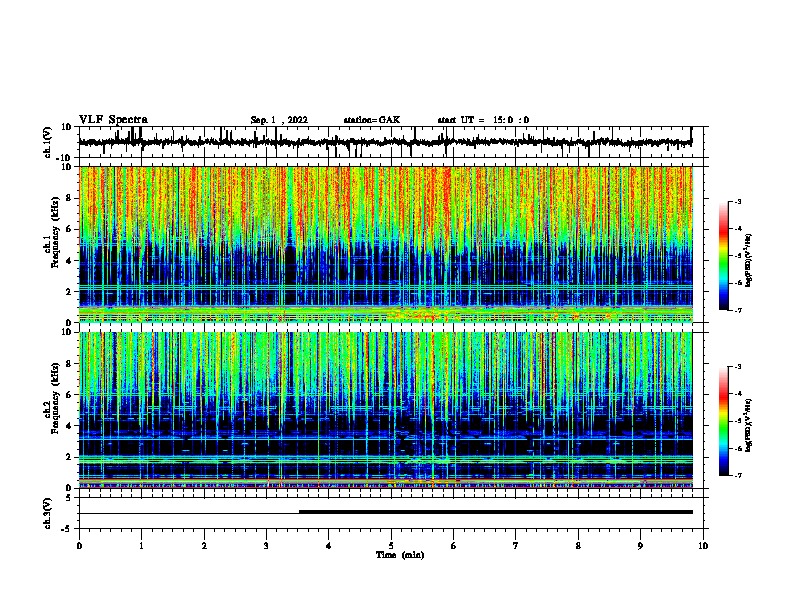Click the '4' tick on the Time axis
The width and height of the screenshot is (792, 612).
click(329, 545)
